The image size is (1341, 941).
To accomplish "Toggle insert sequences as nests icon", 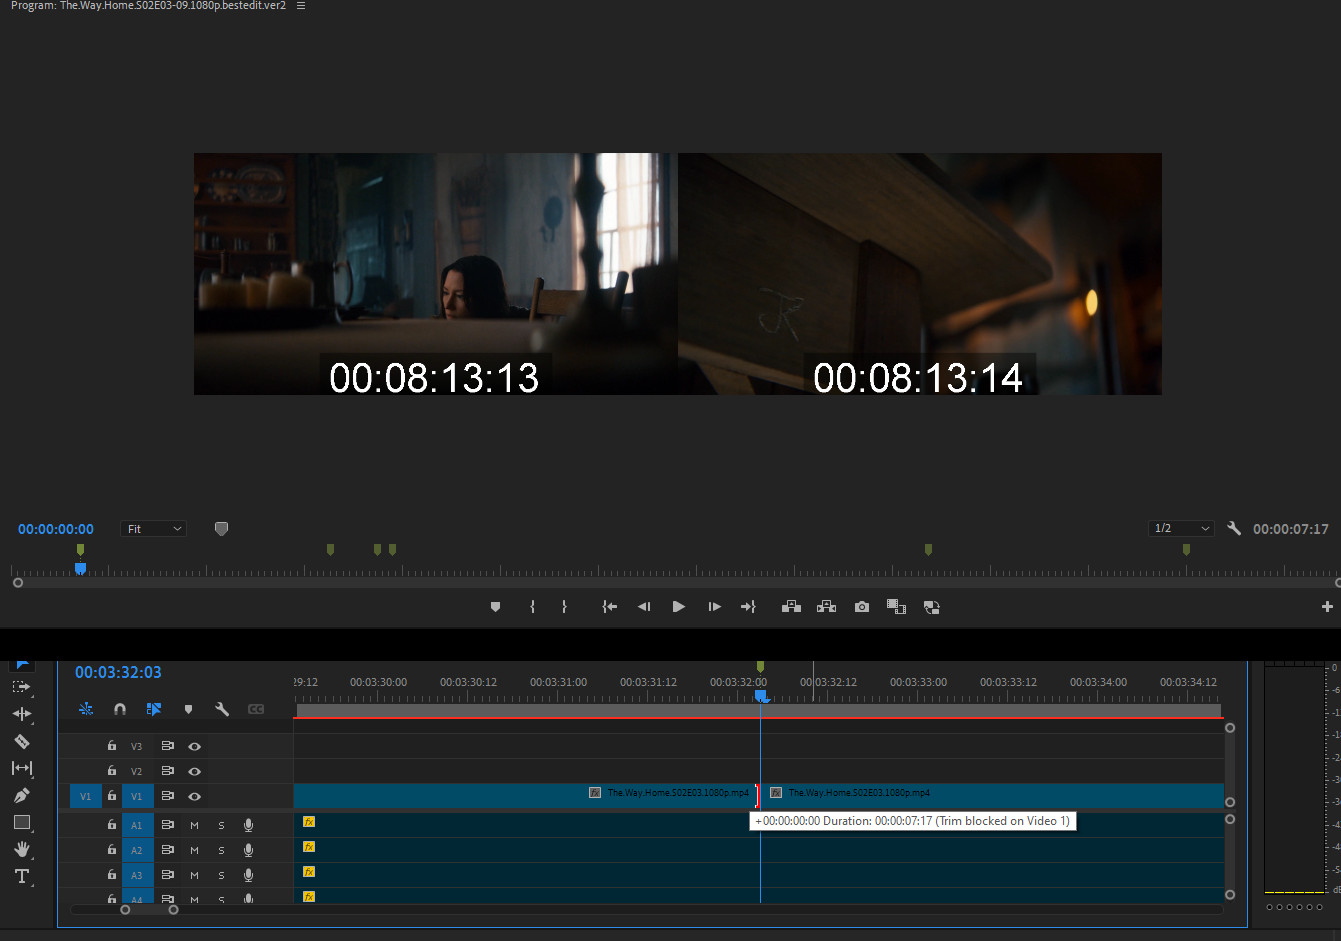I will [86, 709].
